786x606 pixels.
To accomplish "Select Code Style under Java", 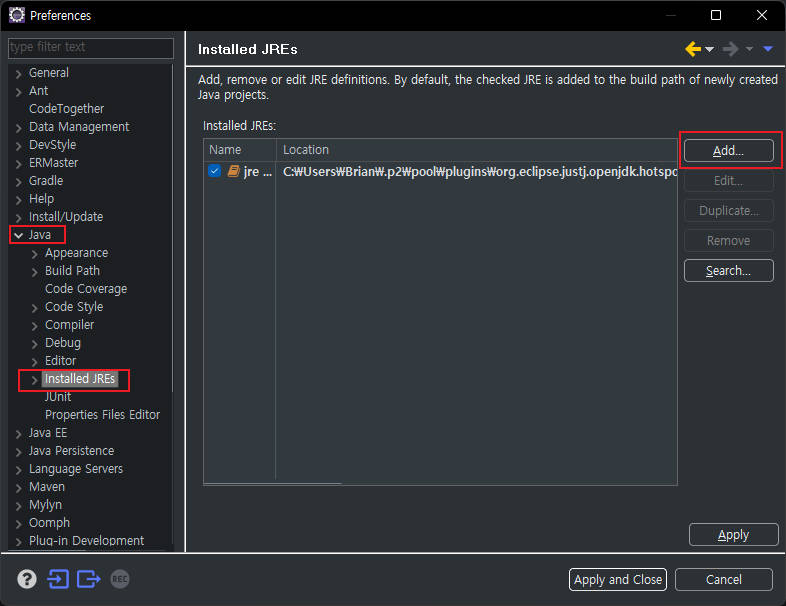I will pos(74,307).
